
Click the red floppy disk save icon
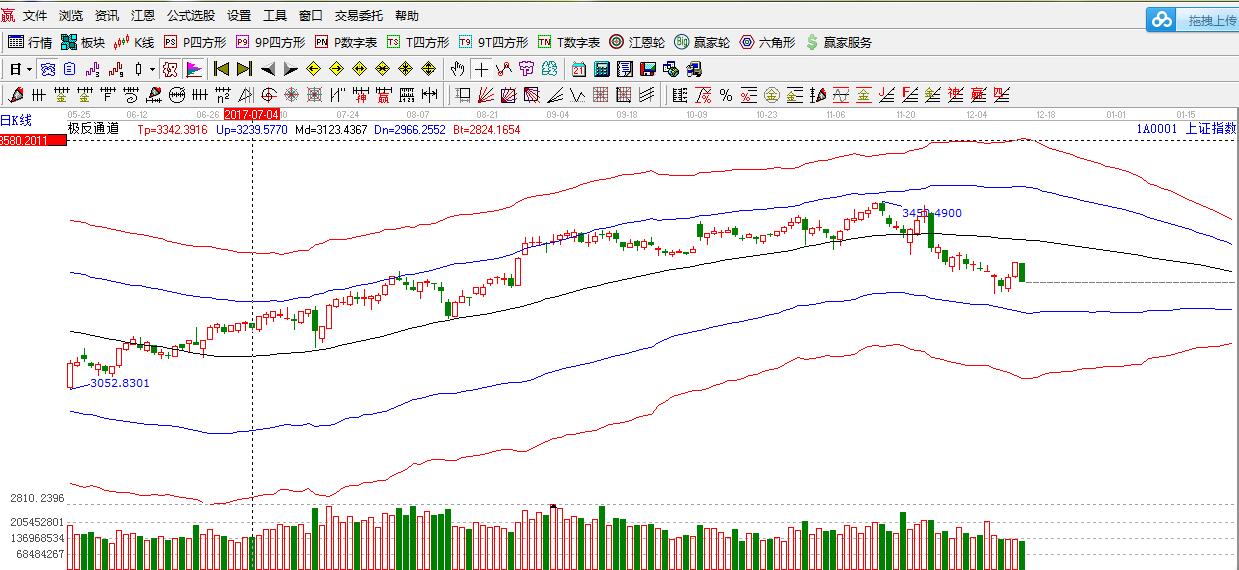pyautogui.click(x=647, y=69)
